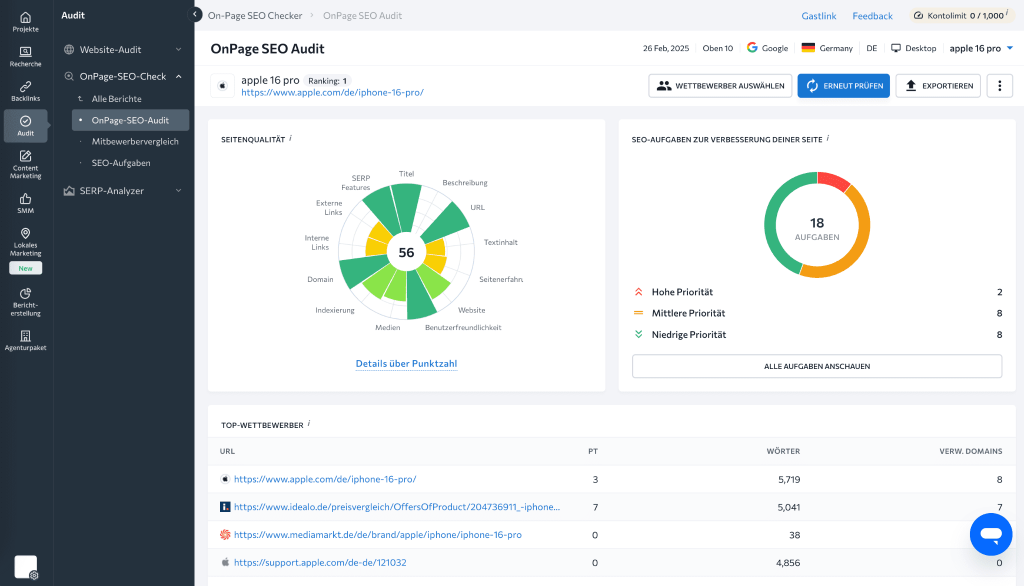Click the Germany flag icon
This screenshot has height=586, width=1024.
coord(808,48)
